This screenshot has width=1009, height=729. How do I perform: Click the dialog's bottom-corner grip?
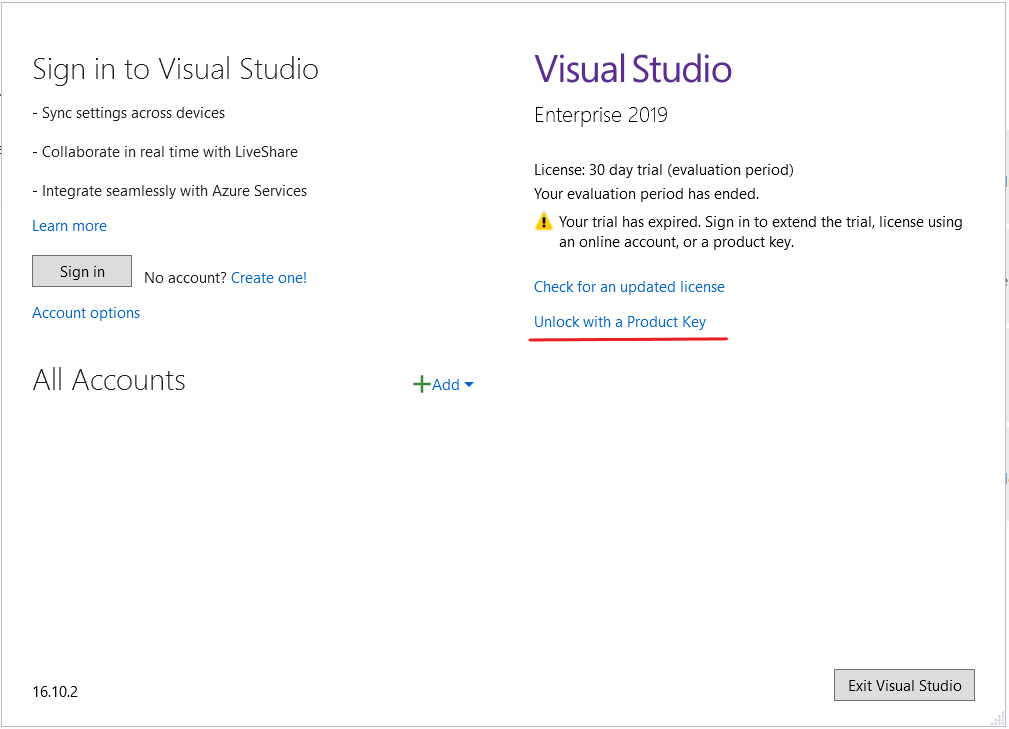(997, 719)
